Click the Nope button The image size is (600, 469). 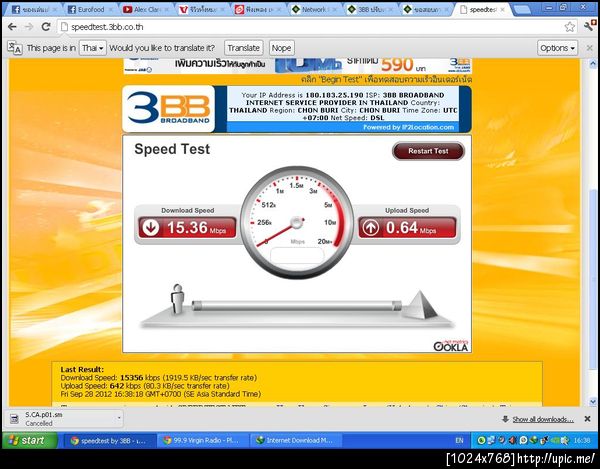click(281, 48)
